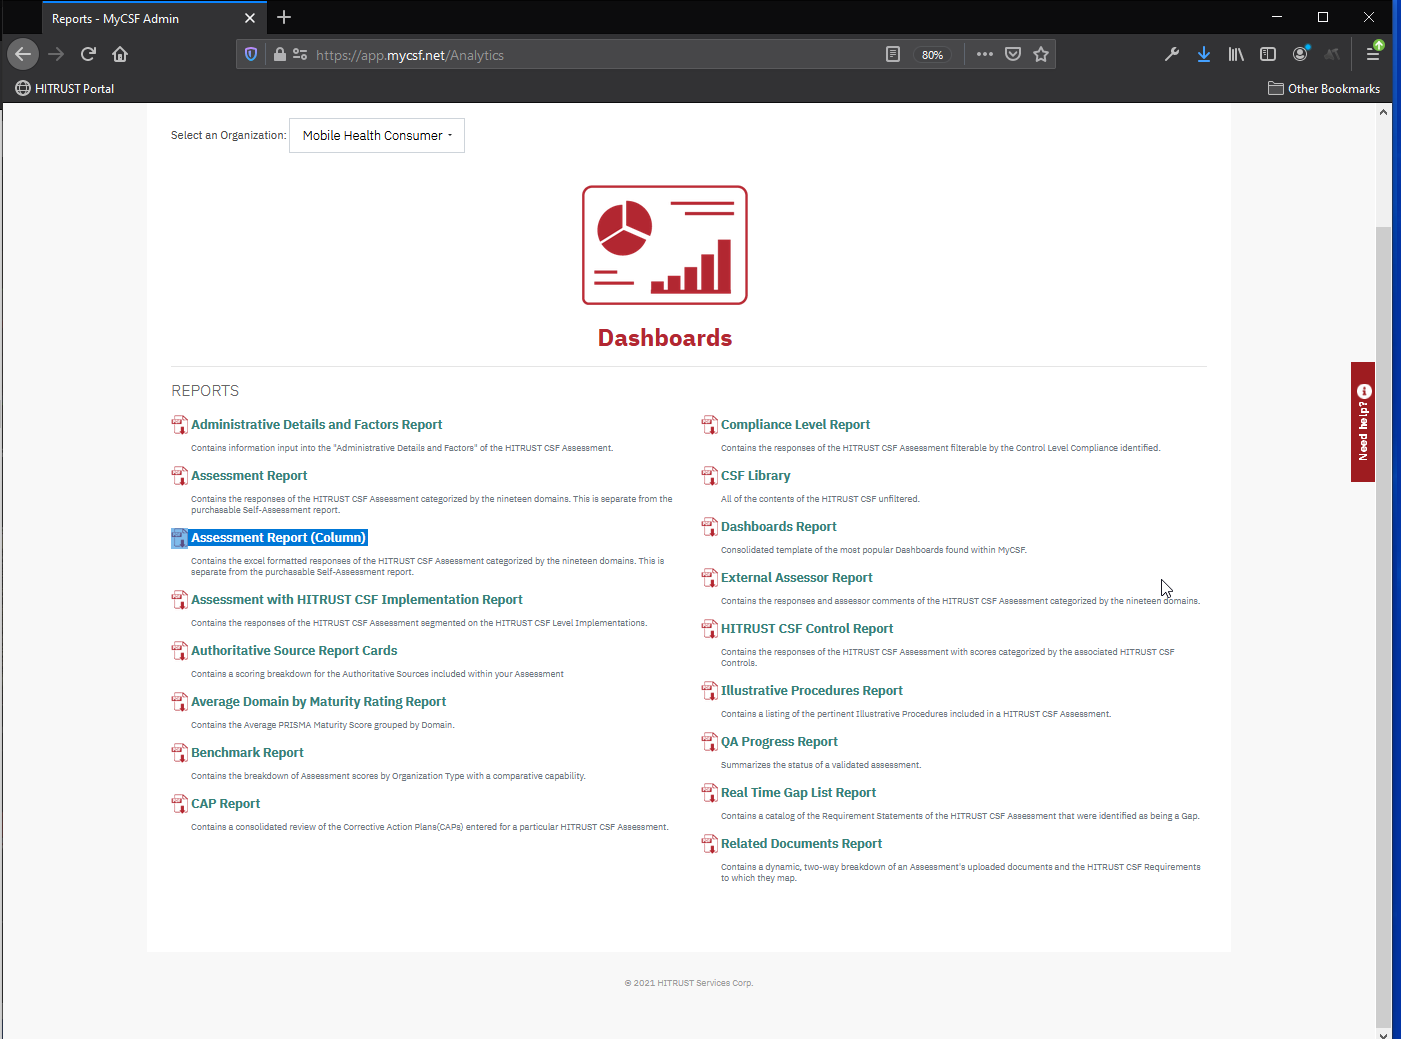The height and width of the screenshot is (1039, 1401).
Task: Click icon beside Compliance Level Report
Action: pos(710,425)
